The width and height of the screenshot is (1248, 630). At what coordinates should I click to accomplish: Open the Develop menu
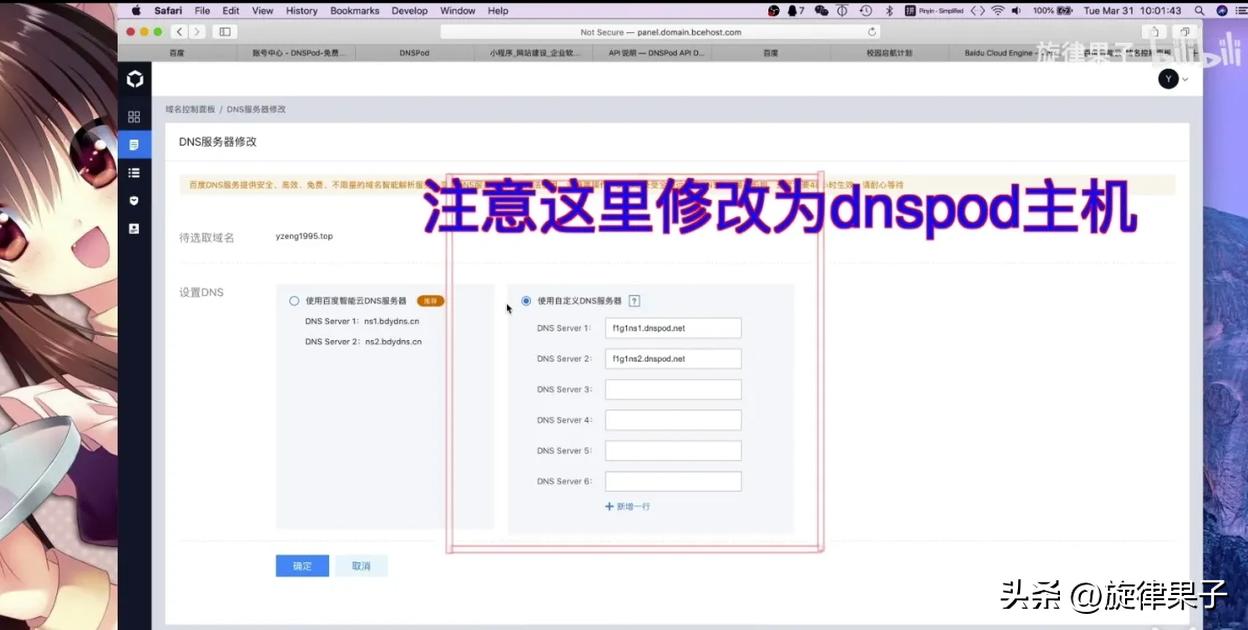(409, 10)
